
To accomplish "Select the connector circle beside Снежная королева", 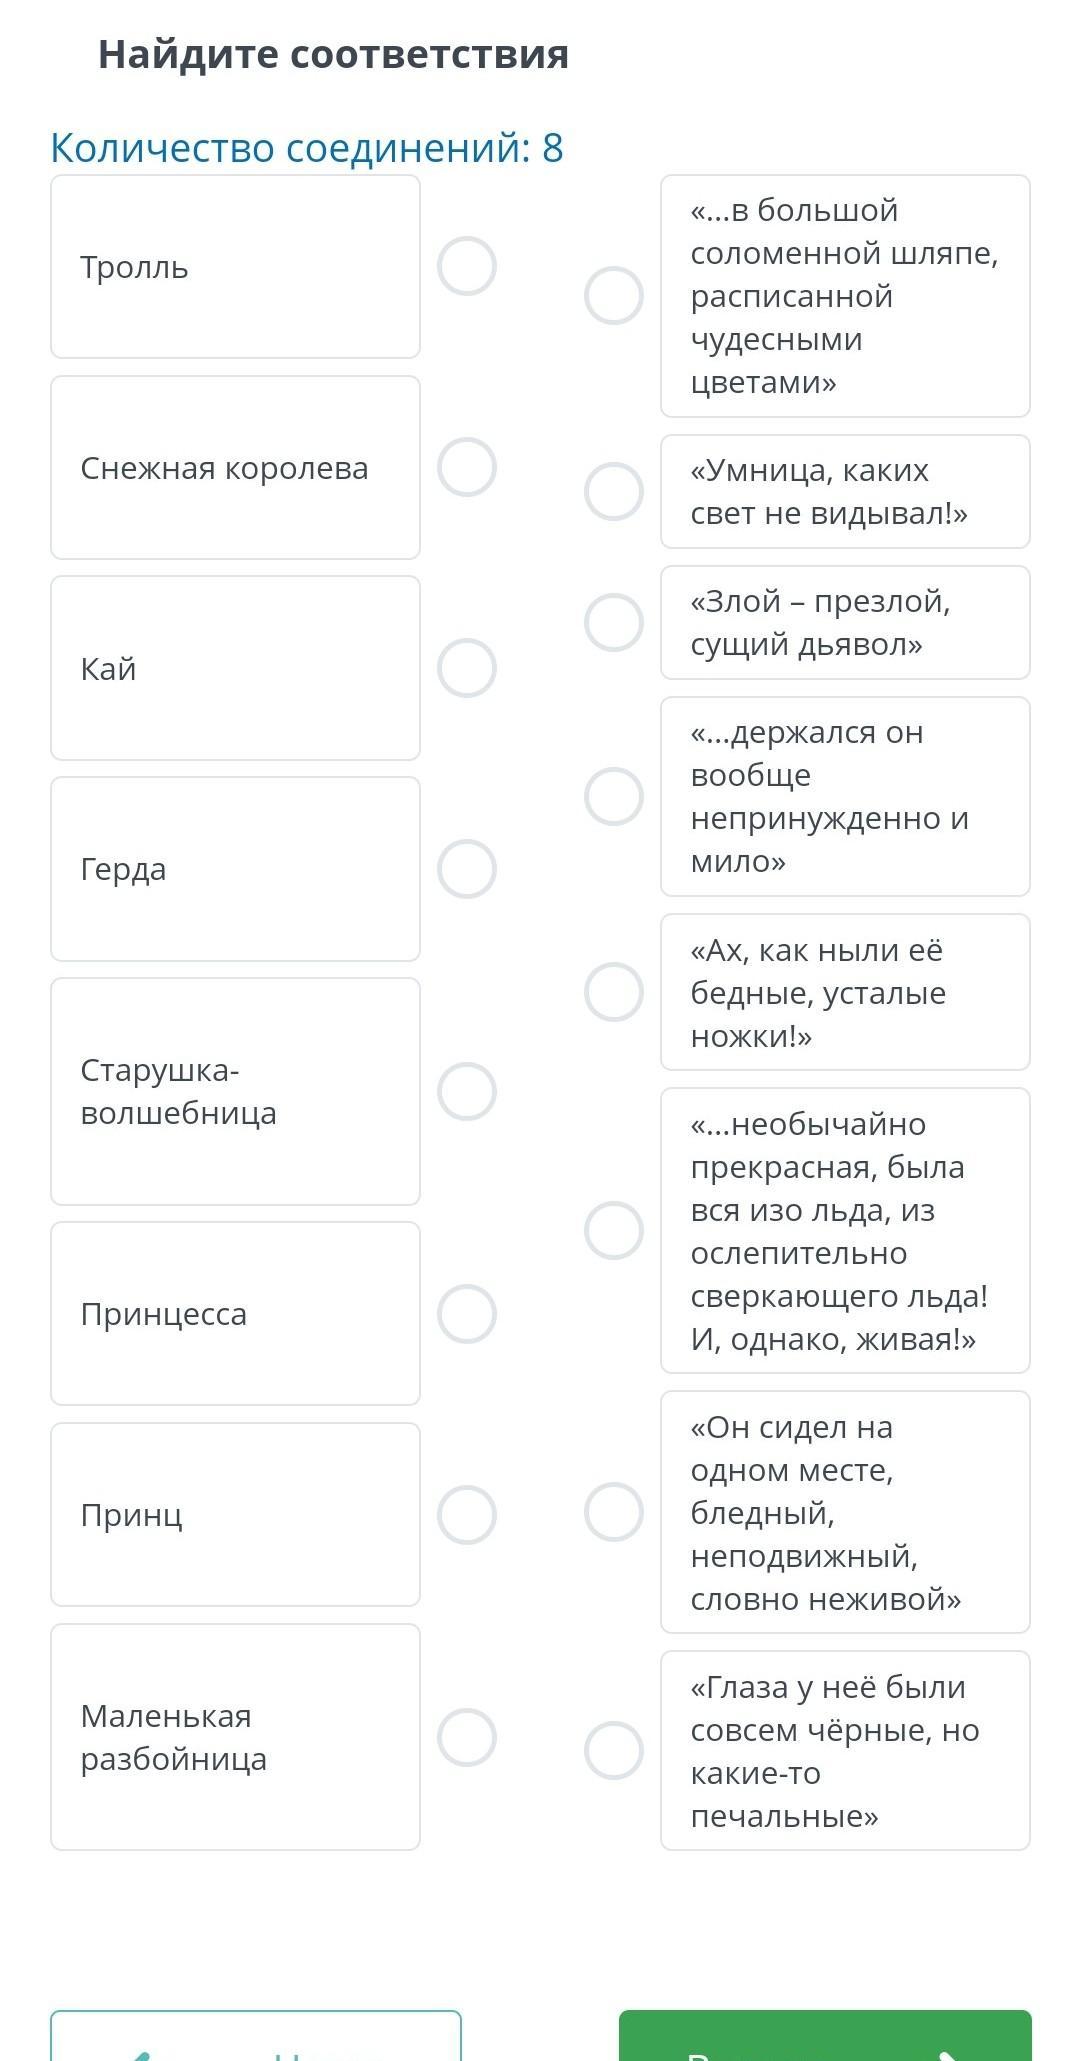I will (467, 467).
